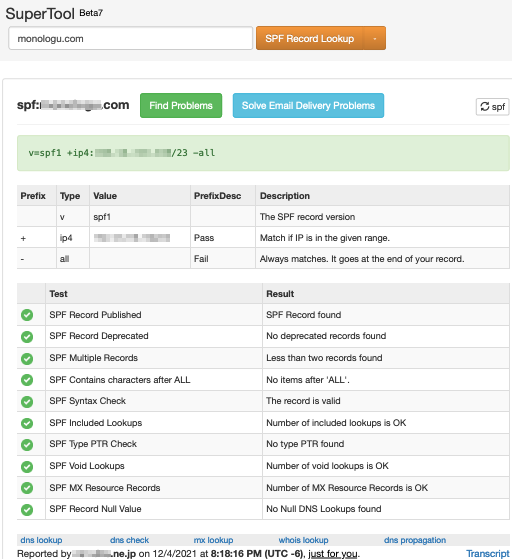The height and width of the screenshot is (559, 512).
Task: Click the domain input field containing monologu.com
Action: [x=130, y=38]
